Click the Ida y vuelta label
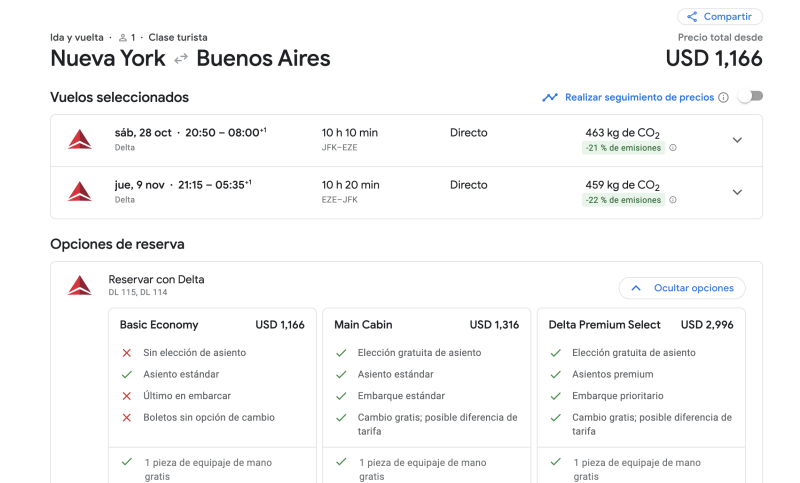 (77, 38)
